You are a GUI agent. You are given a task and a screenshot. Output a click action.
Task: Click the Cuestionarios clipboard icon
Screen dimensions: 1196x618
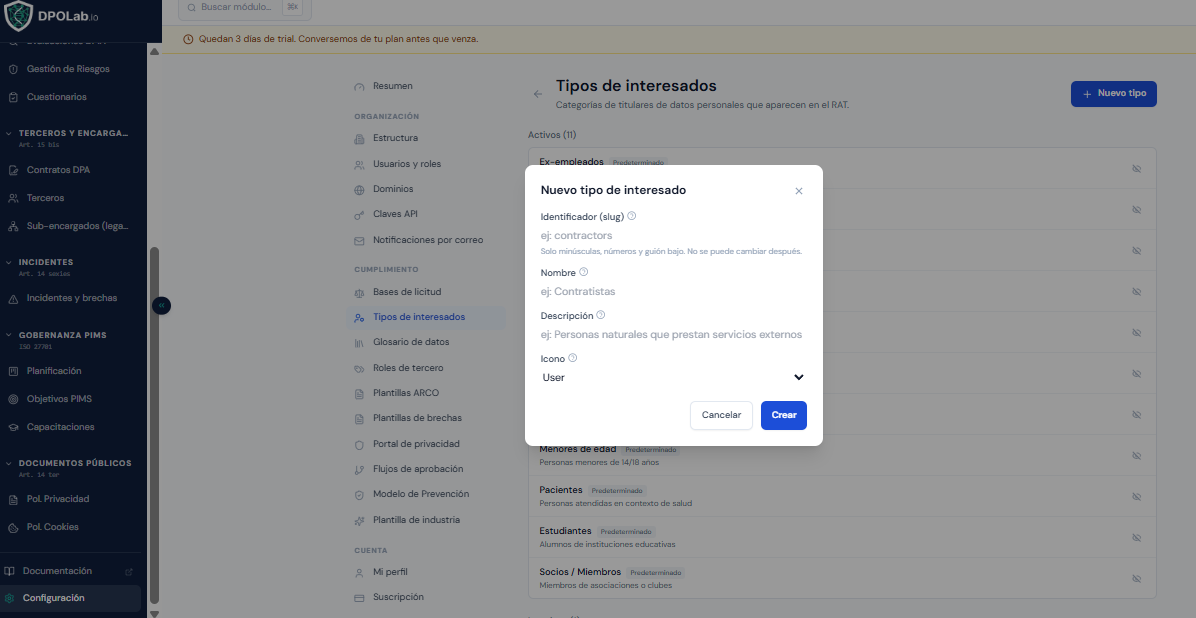(12, 97)
